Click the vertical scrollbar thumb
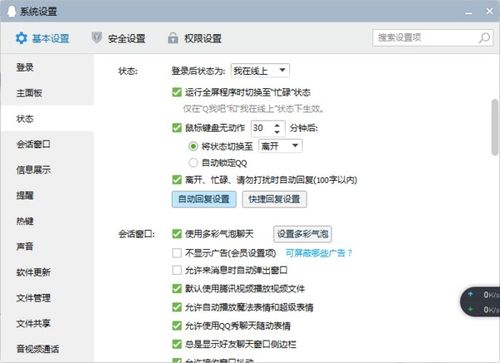The image size is (500, 363). tap(495, 127)
